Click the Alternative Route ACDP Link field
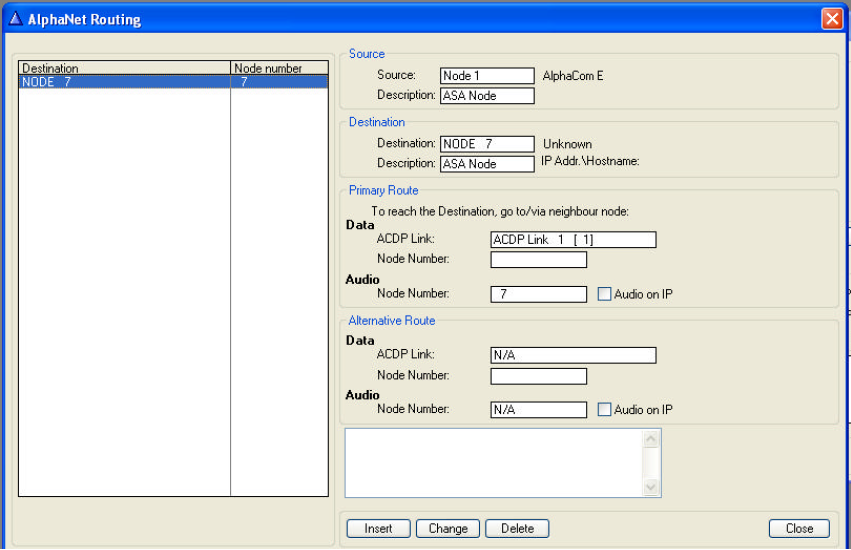 coord(573,355)
